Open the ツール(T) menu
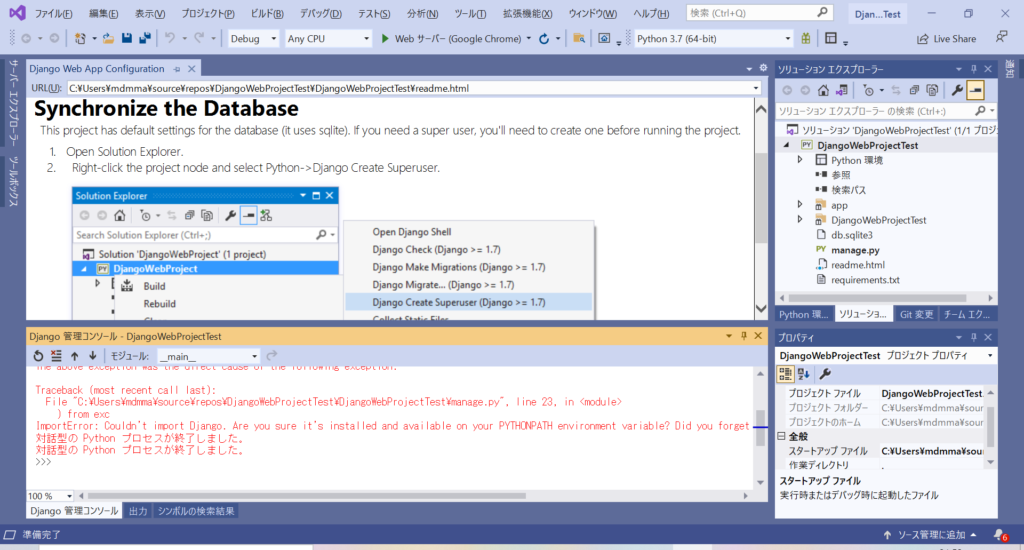The width and height of the screenshot is (1024, 550). (470, 13)
